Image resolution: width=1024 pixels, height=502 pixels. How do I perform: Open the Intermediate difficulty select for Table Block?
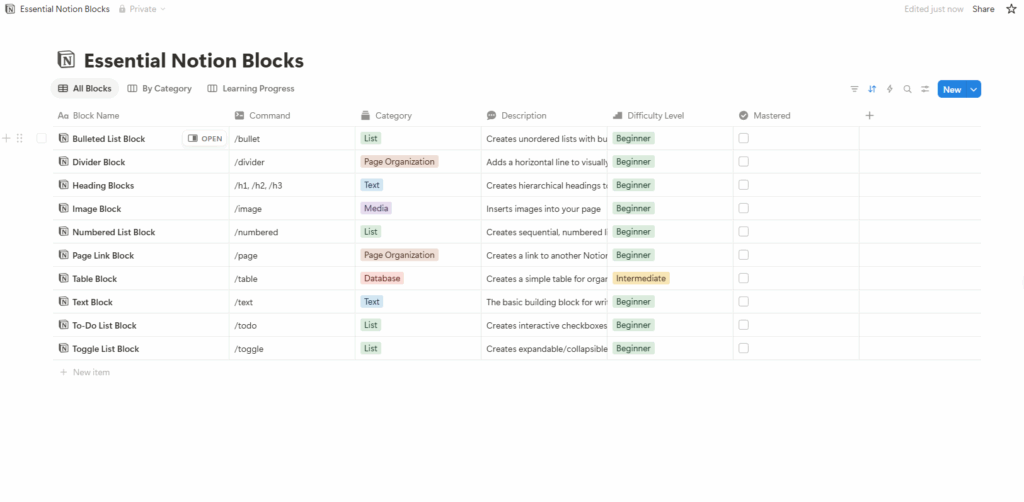pyautogui.click(x=641, y=279)
